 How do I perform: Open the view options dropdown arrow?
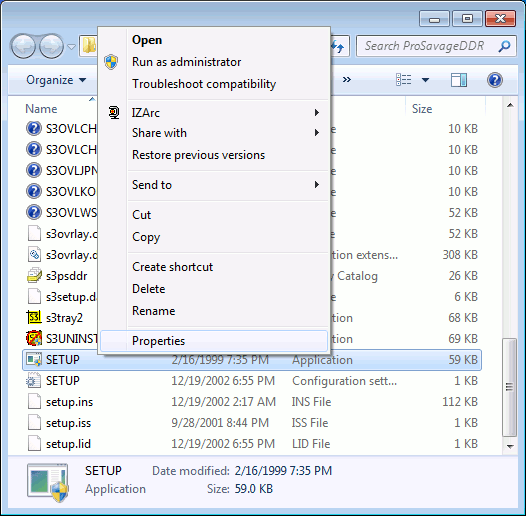tap(425, 80)
